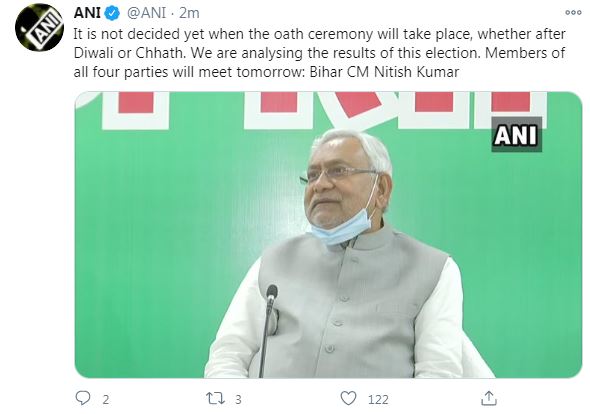Click the reply speech bubble icon
Viewport: 590px width, 414px height.
coord(83,398)
